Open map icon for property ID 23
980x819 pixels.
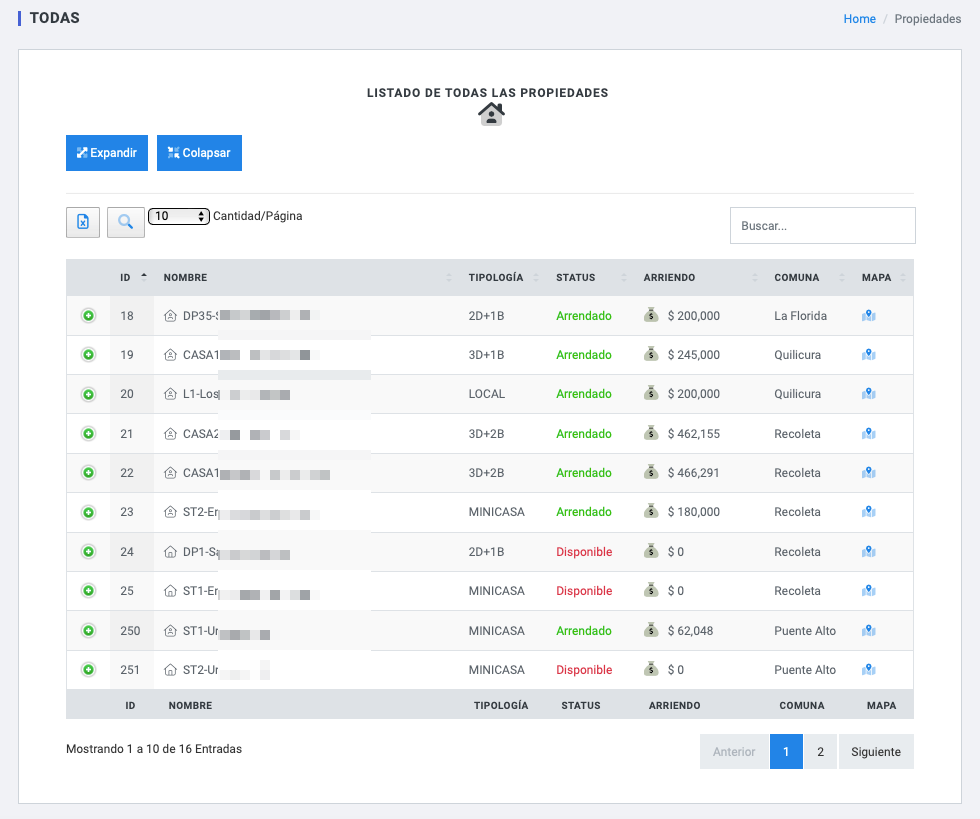[x=869, y=511]
